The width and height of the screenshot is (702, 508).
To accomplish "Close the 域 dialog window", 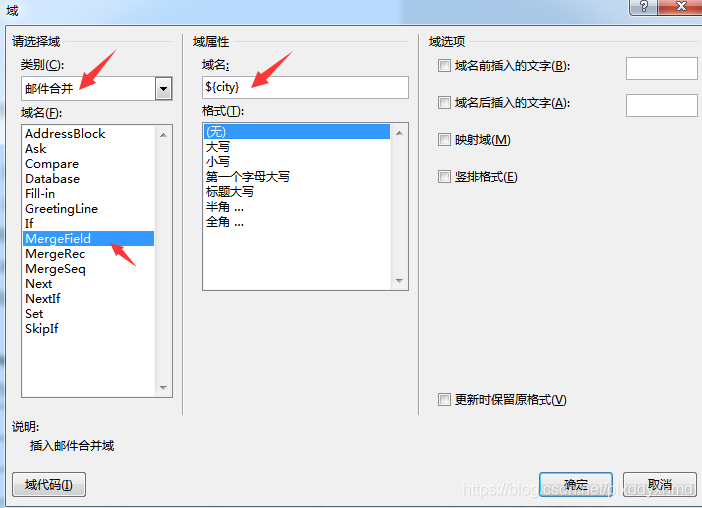I will pyautogui.click(x=680, y=7).
